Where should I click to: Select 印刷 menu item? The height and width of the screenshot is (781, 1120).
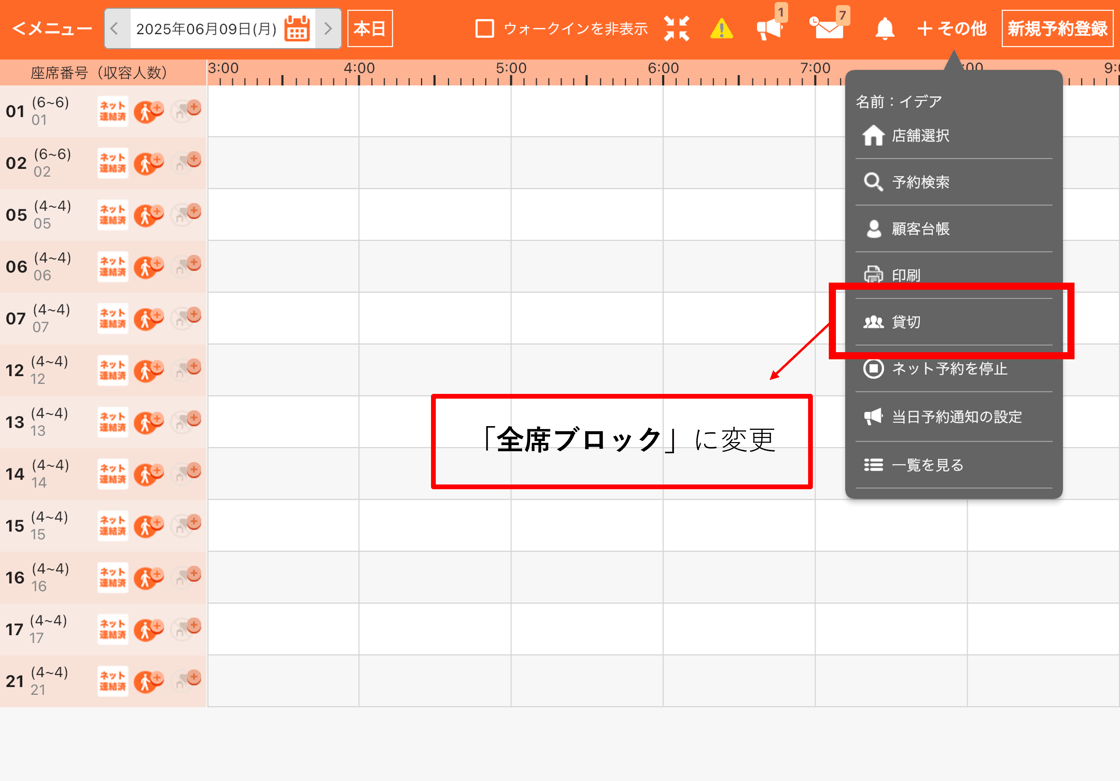click(x=954, y=275)
